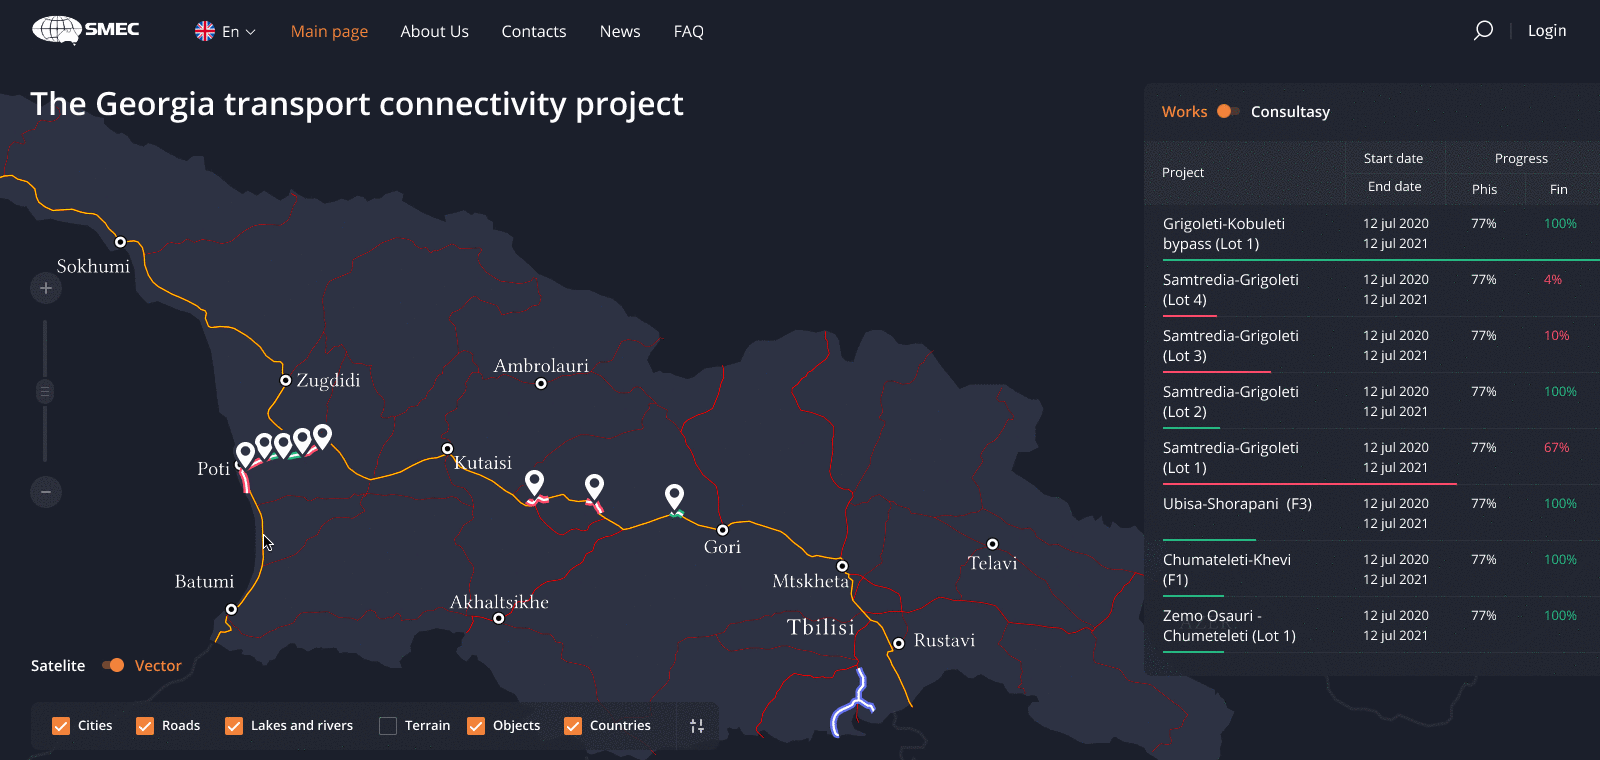Click the SMEC logo
1600x760 pixels.
pyautogui.click(x=86, y=30)
